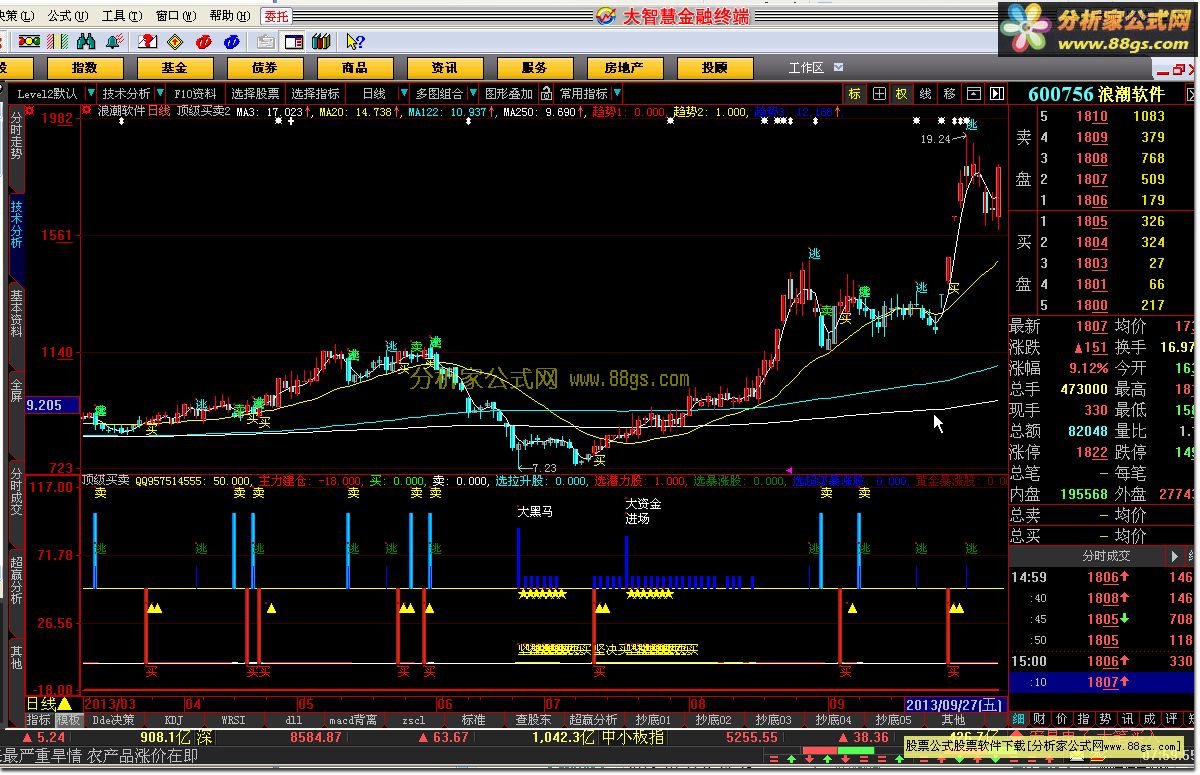Select the WRSI indicator tab
This screenshot has height=775, width=1200.
pyautogui.click(x=233, y=720)
